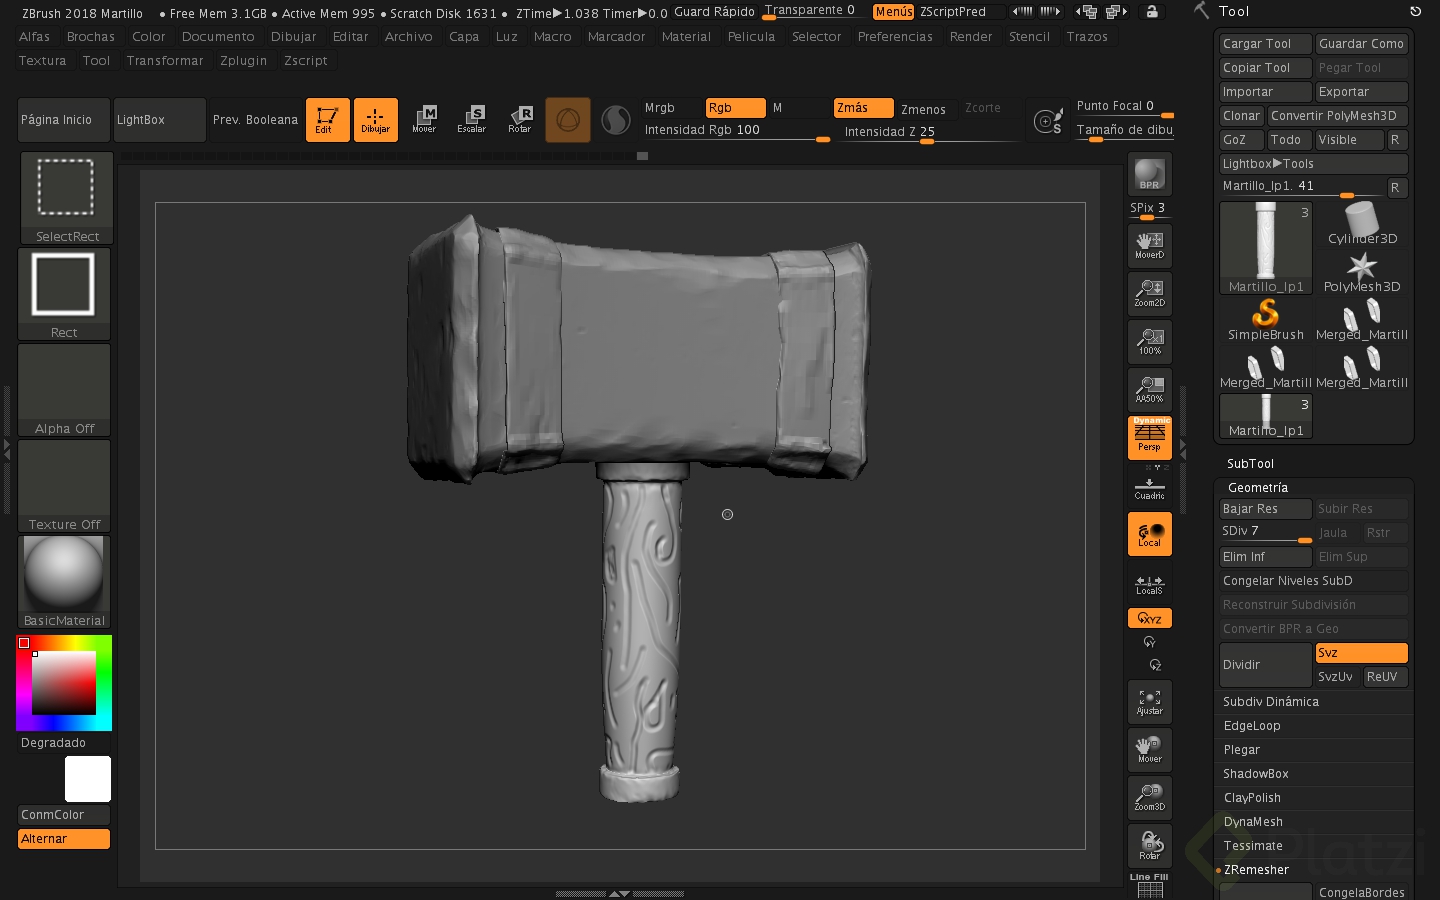
Task: Click the color picker gradient square
Action: pos(64,683)
